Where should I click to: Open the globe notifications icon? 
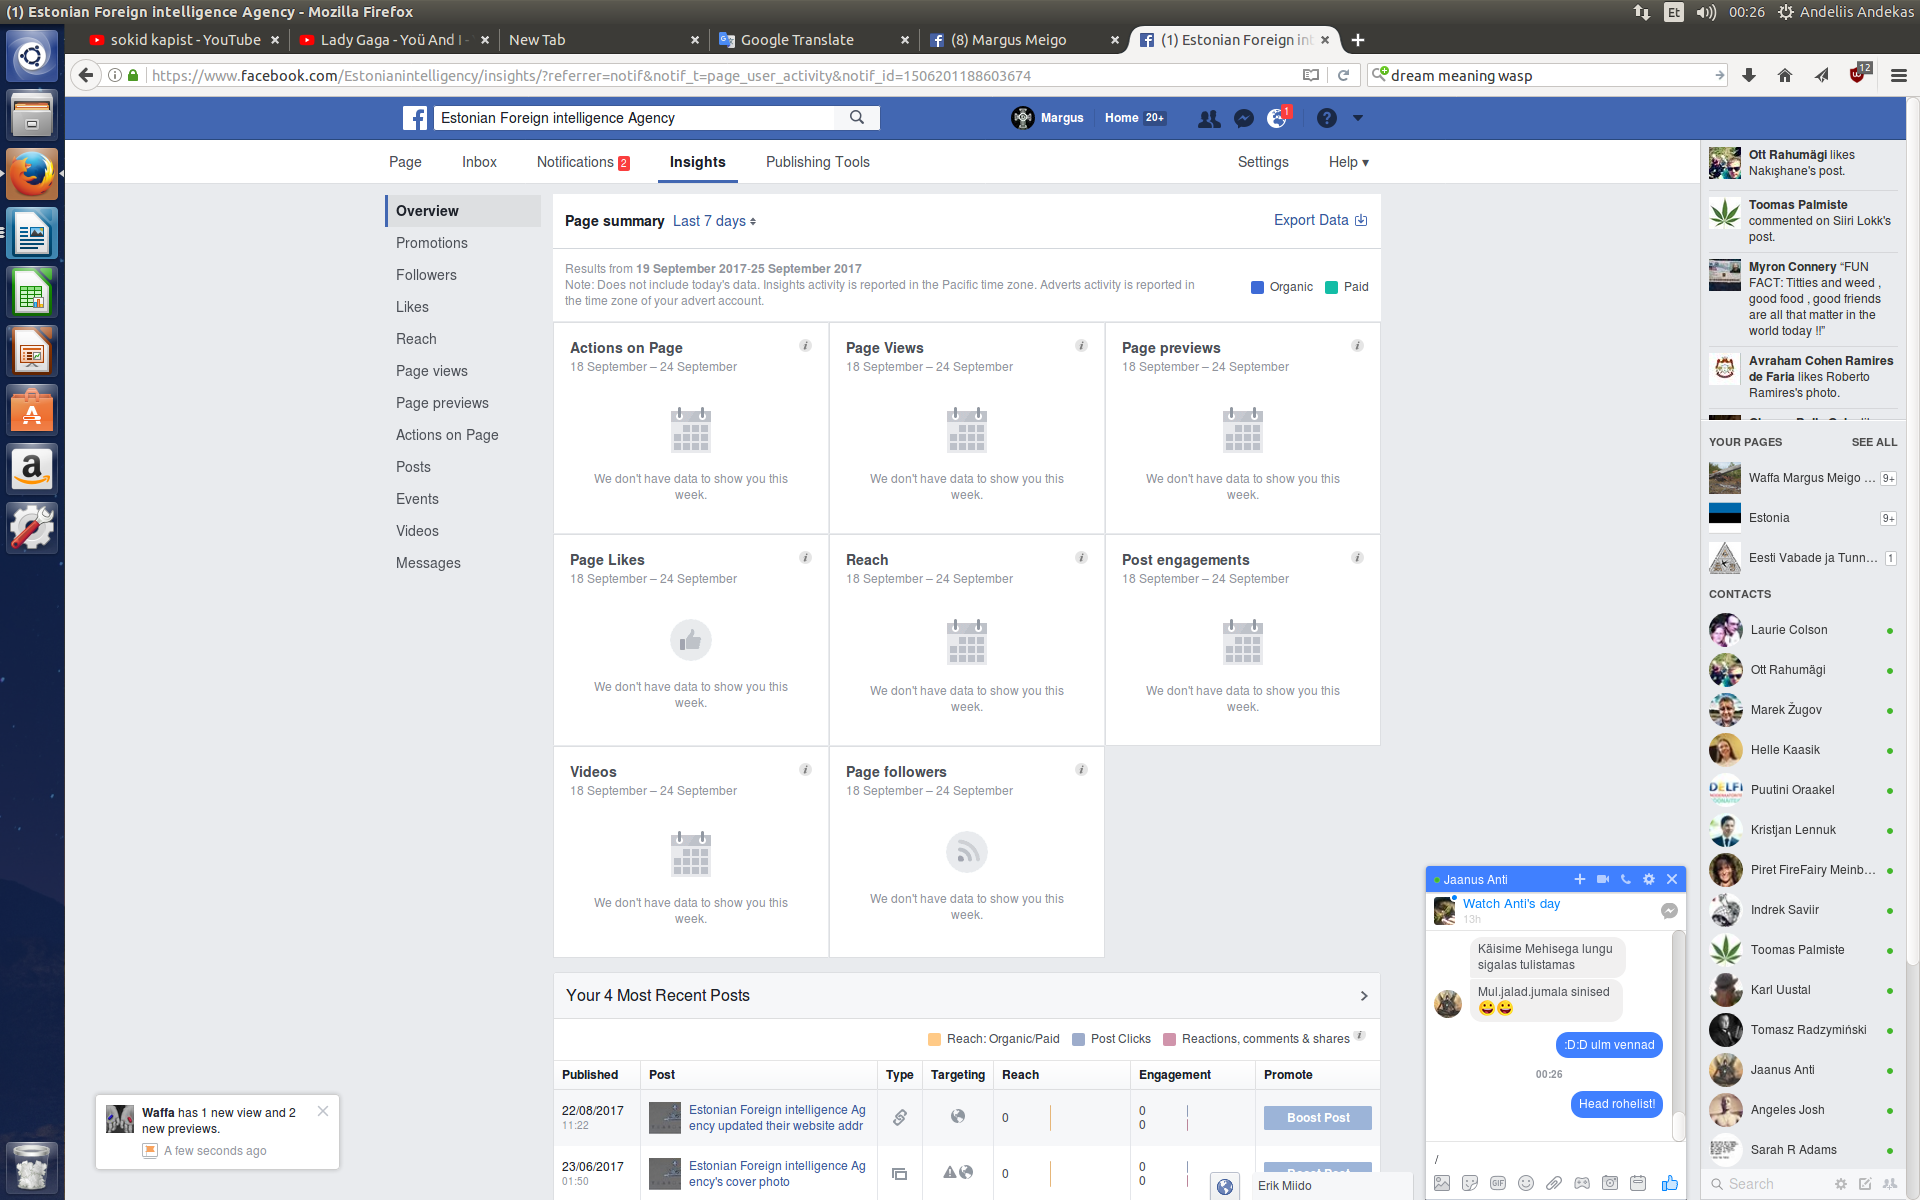1277,118
